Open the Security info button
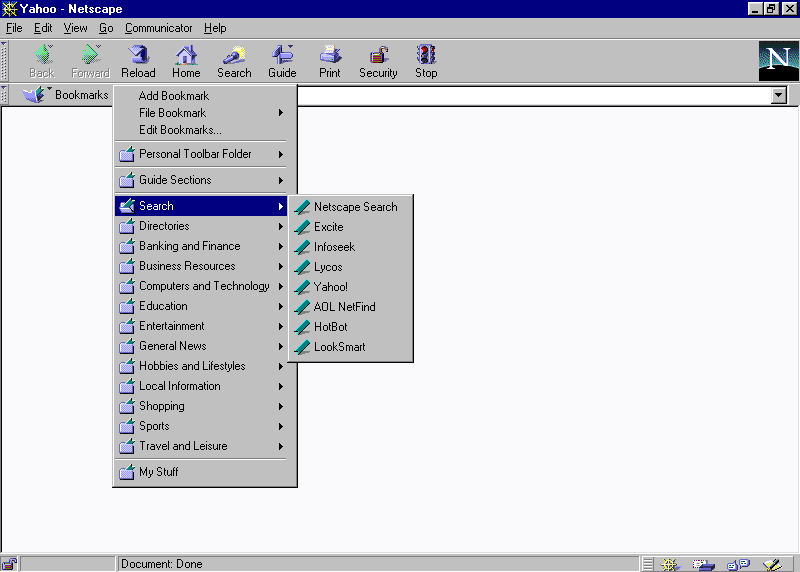 (x=378, y=61)
